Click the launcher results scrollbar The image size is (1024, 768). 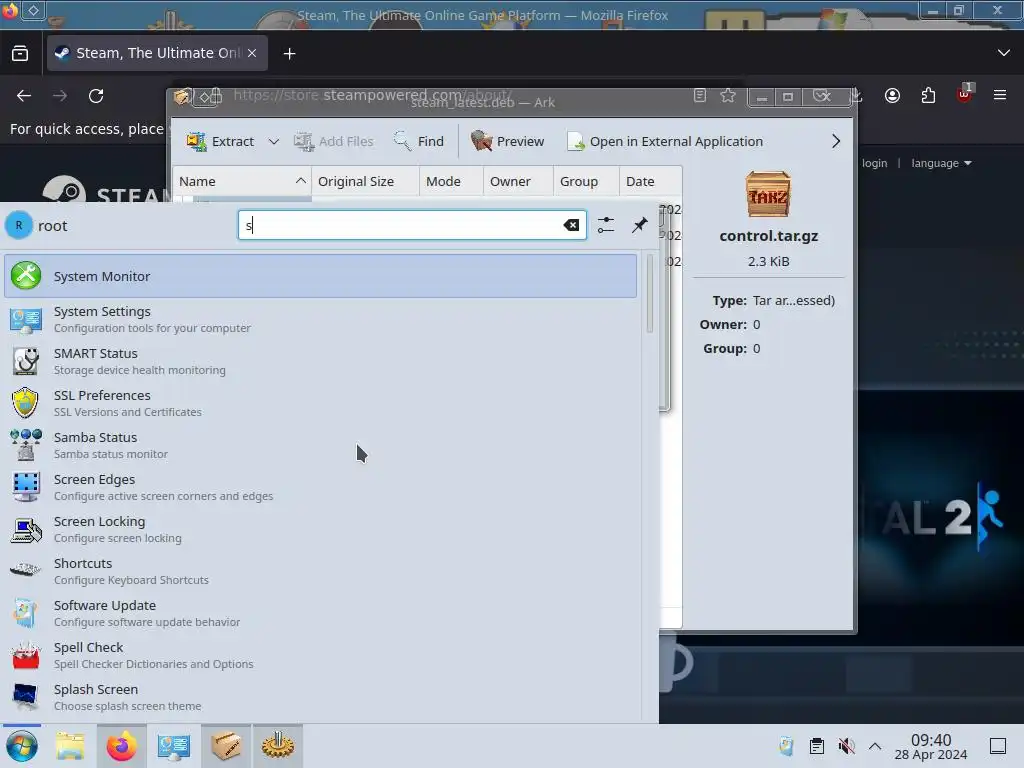(649, 294)
